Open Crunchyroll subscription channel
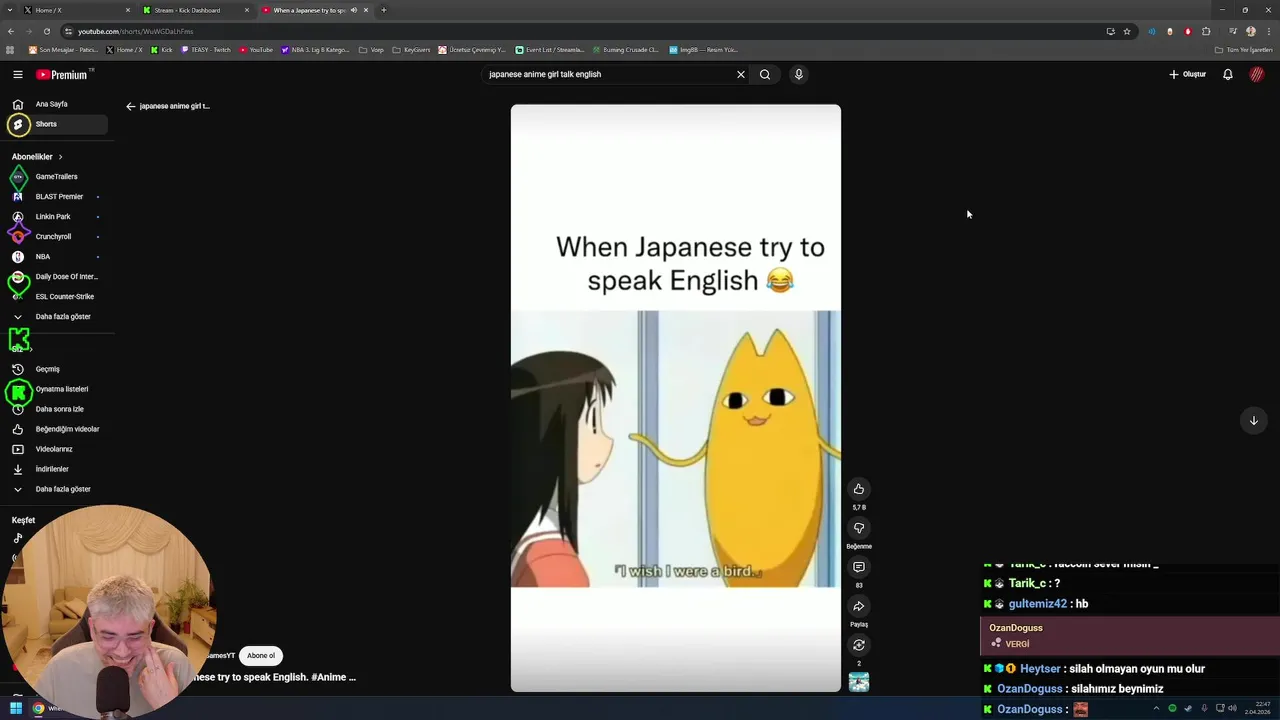The image size is (1280, 720). (x=56, y=237)
